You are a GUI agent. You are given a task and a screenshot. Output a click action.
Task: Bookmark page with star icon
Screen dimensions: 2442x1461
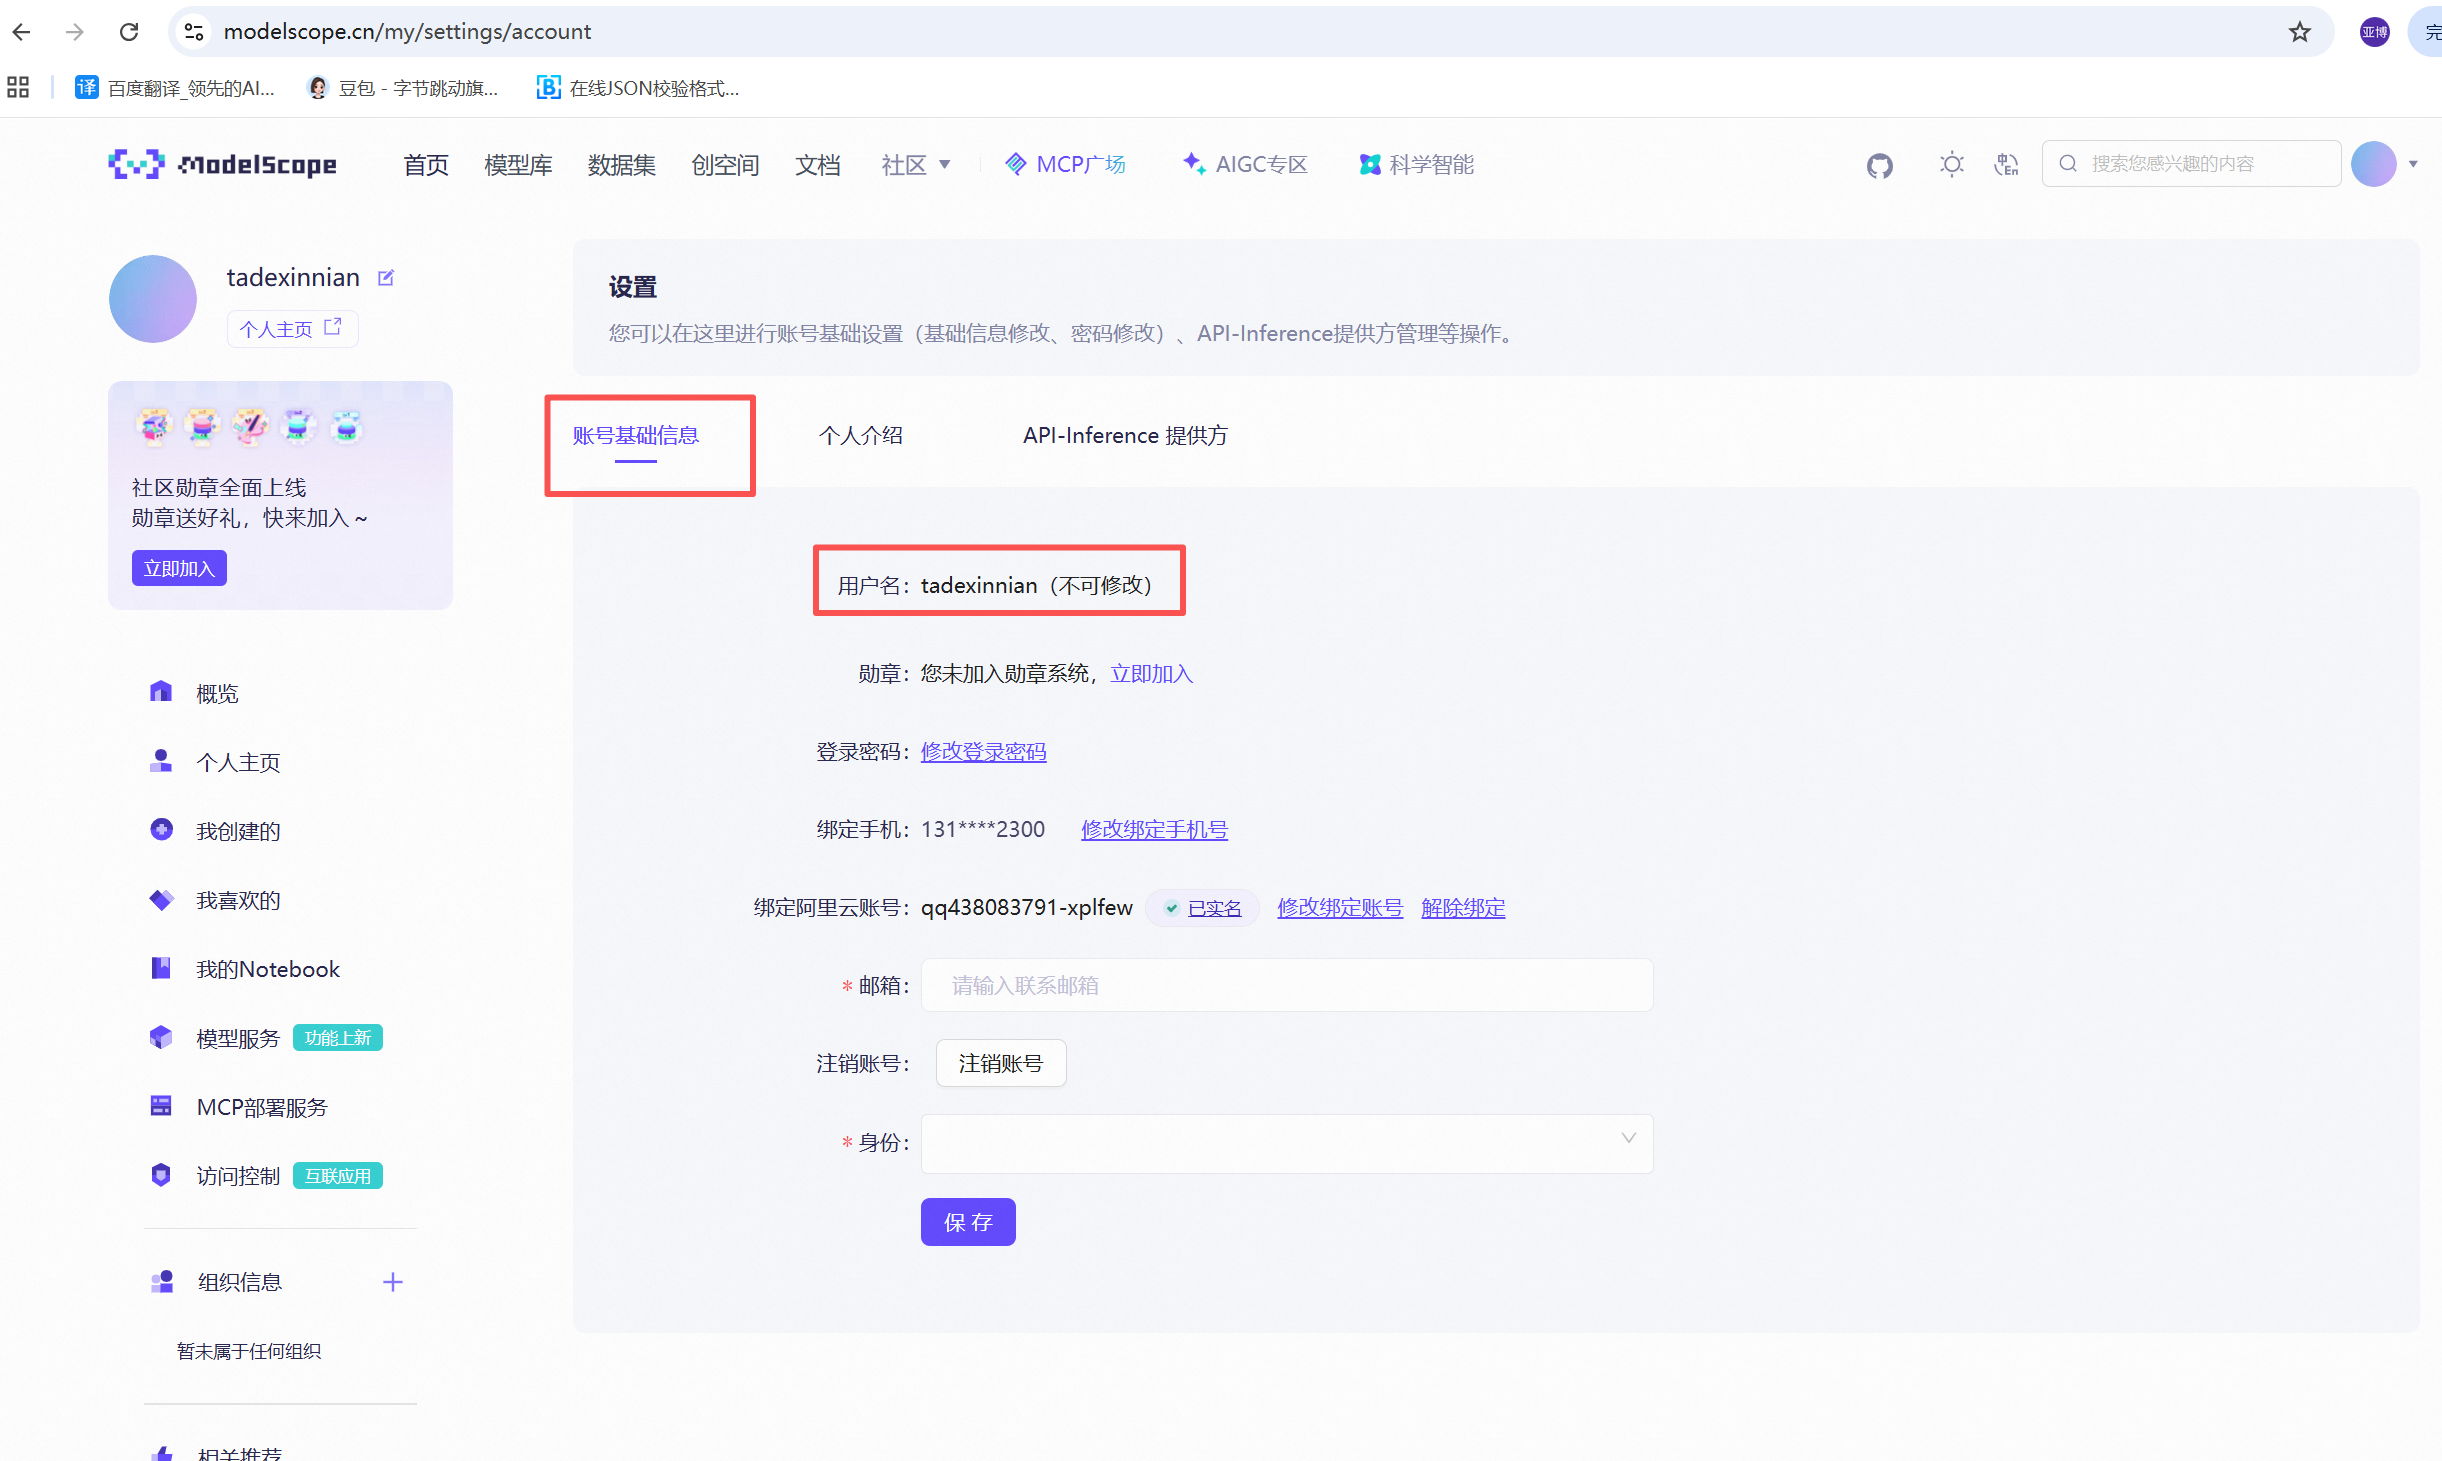pos(2300,32)
